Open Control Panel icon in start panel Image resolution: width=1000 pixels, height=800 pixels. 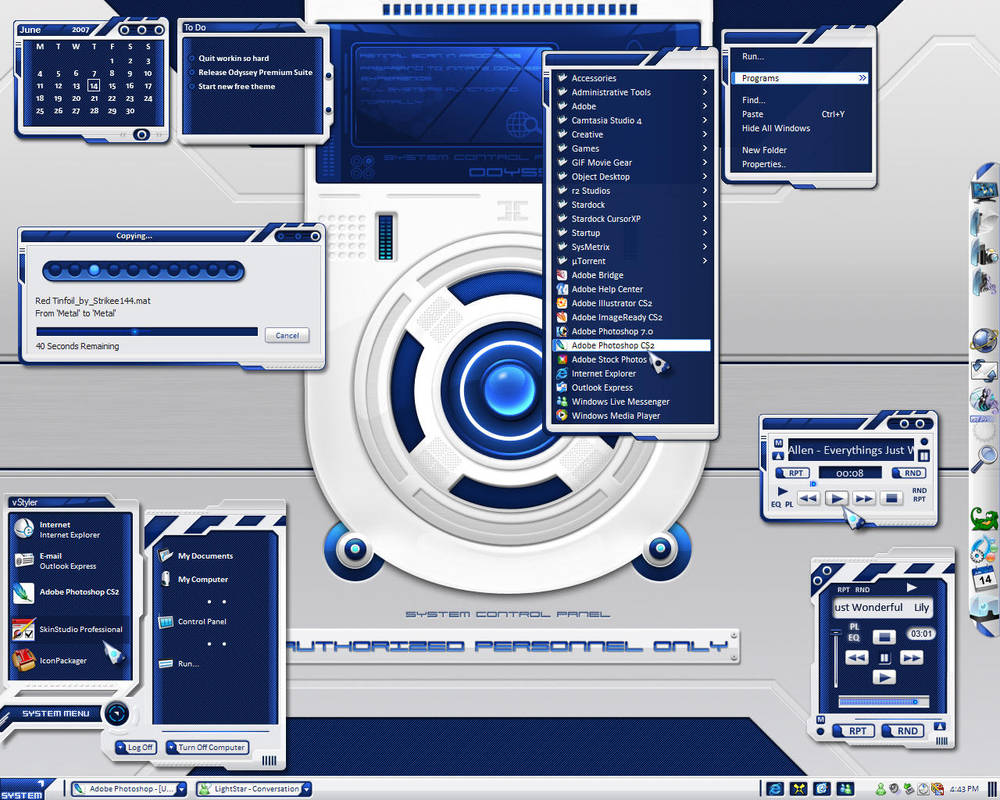166,621
